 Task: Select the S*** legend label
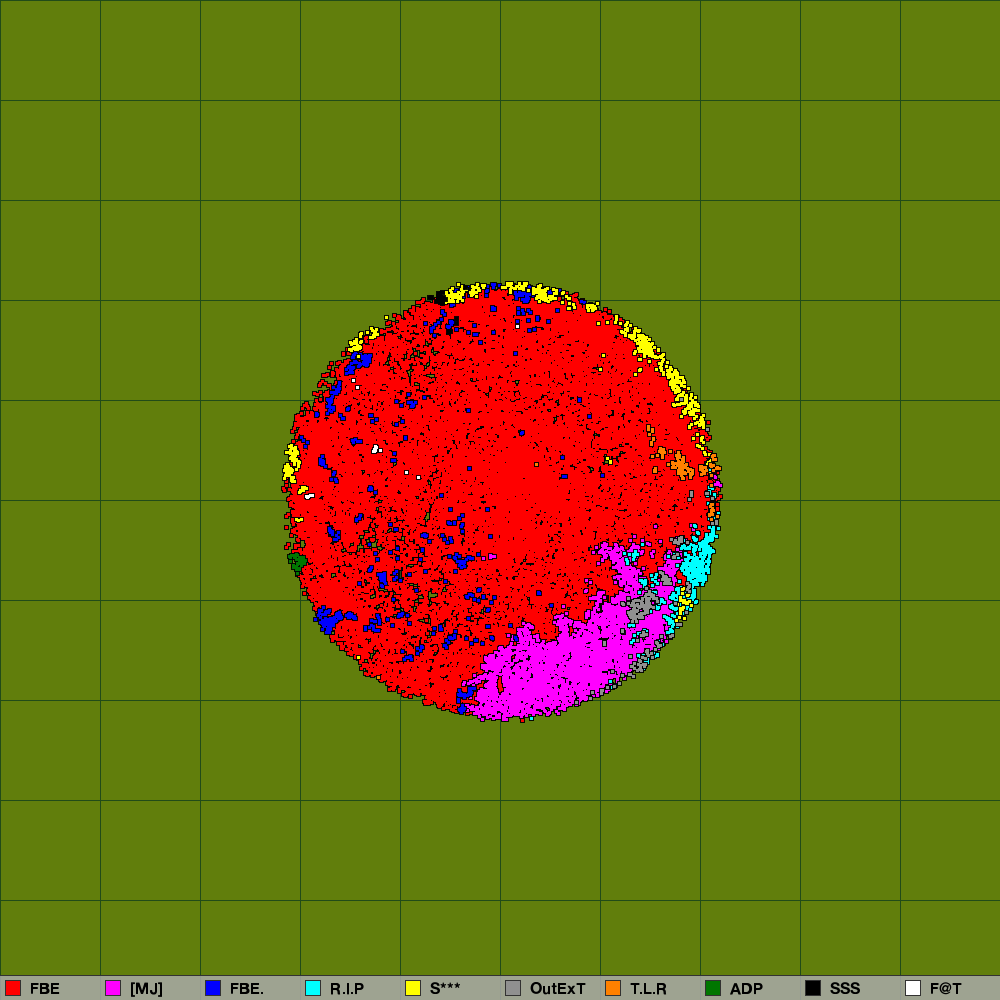(x=445, y=989)
